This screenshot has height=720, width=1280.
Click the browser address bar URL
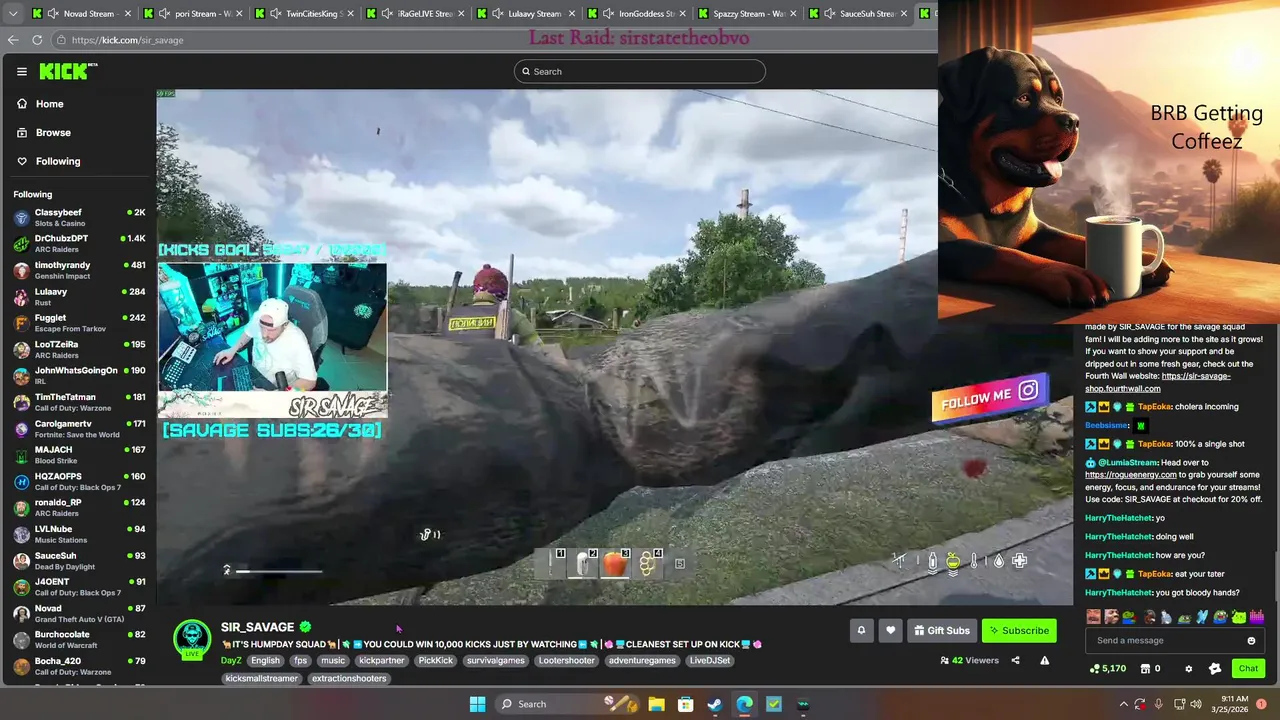click(127, 40)
